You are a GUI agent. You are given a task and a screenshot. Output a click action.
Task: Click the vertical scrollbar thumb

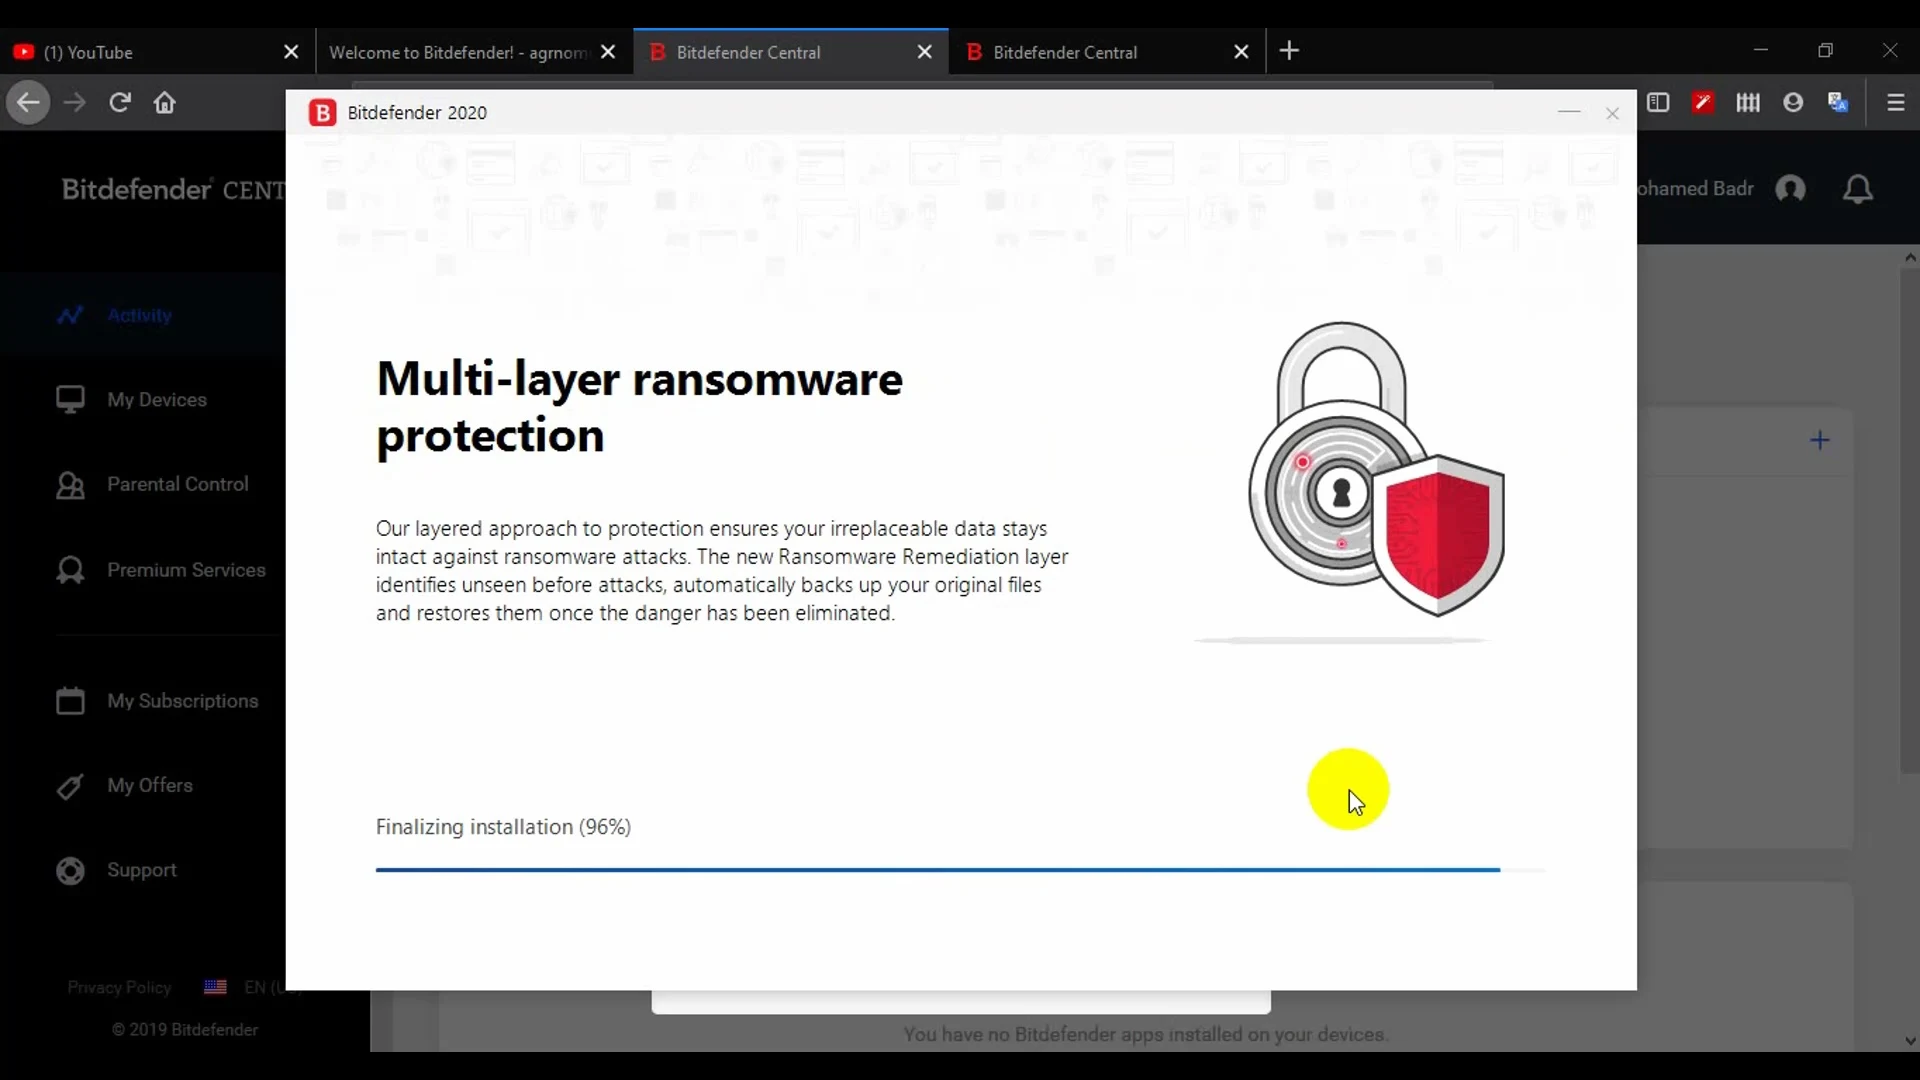pyautogui.click(x=1910, y=520)
